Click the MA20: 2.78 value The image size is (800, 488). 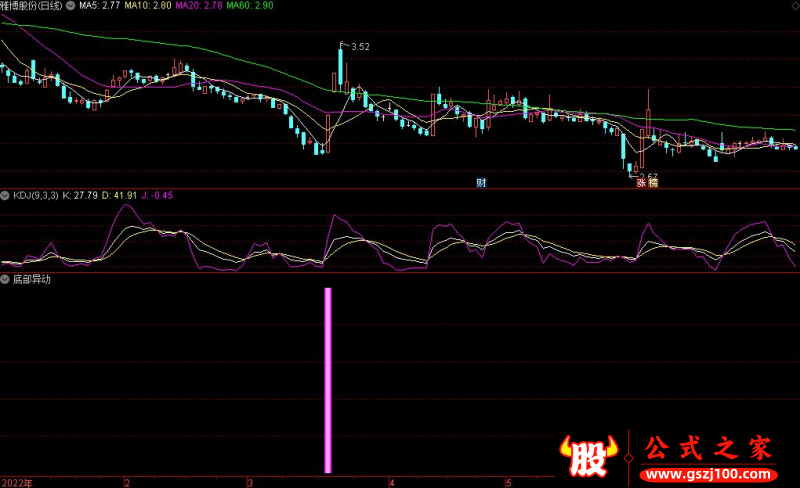point(199,6)
